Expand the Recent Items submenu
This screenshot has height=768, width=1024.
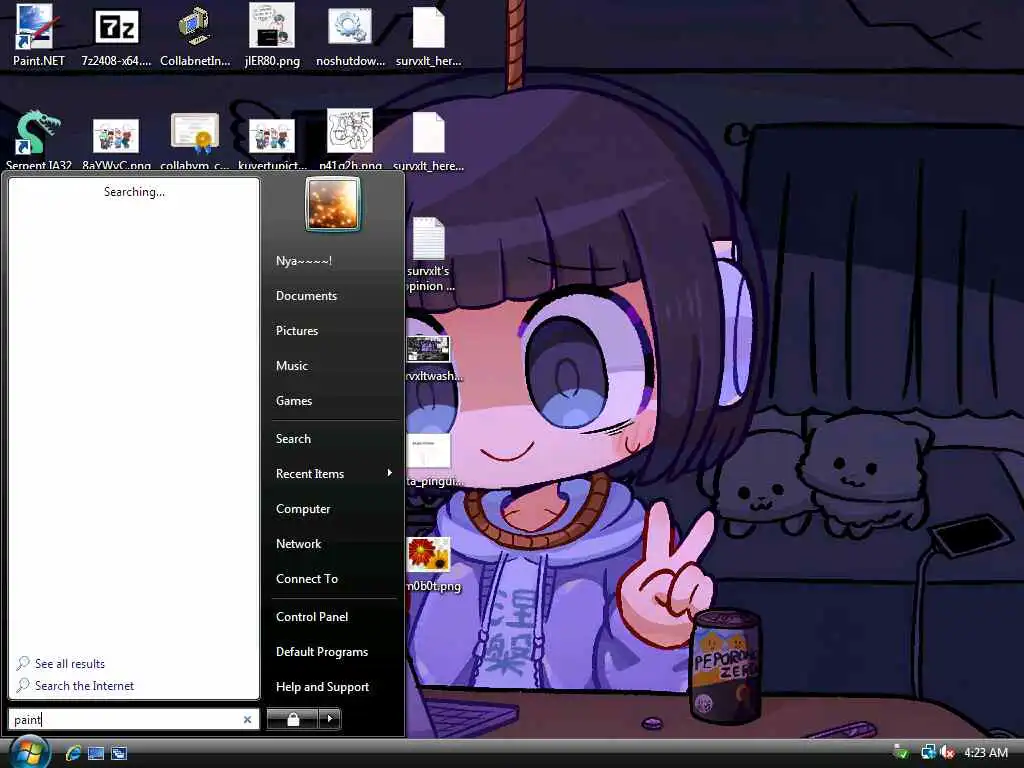pos(334,474)
